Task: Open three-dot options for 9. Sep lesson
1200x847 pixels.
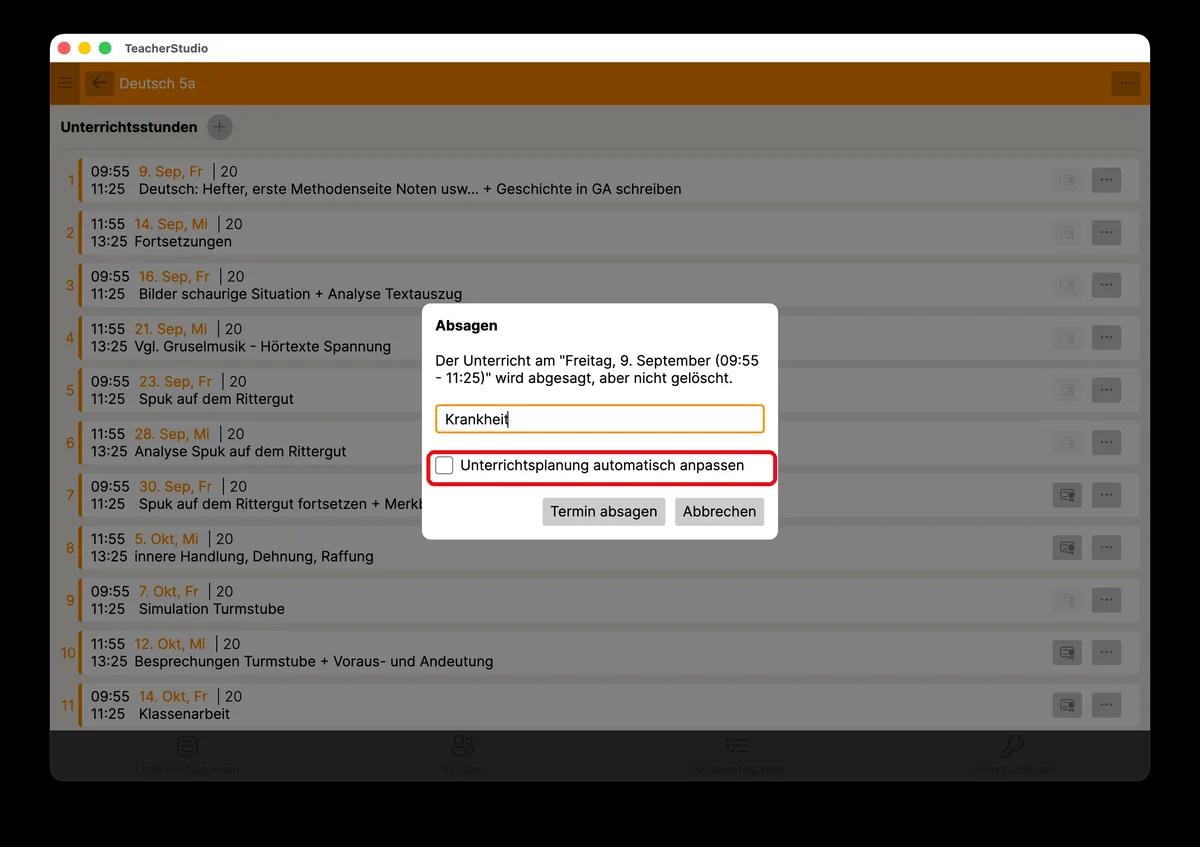Action: point(1106,180)
